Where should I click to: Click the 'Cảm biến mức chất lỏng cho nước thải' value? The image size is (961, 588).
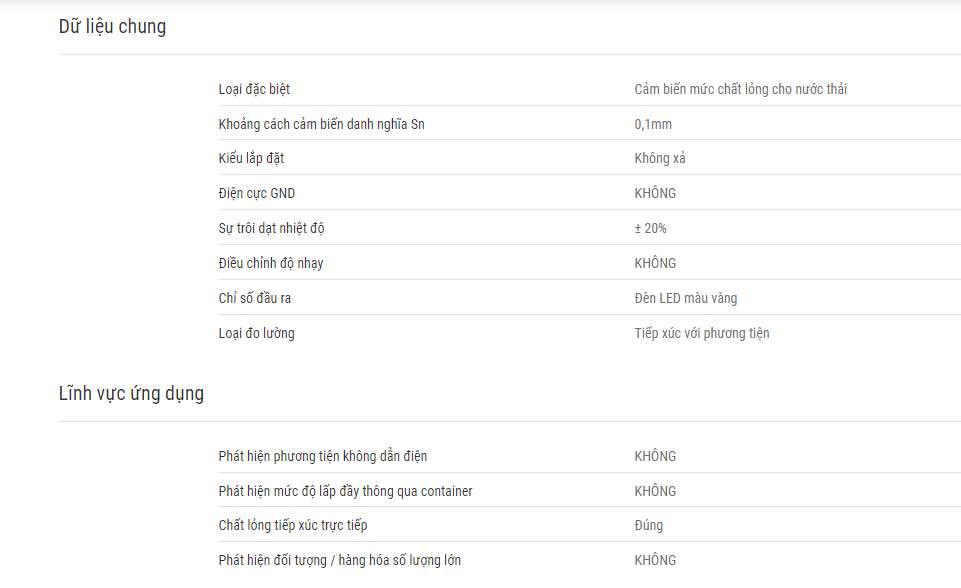point(740,90)
